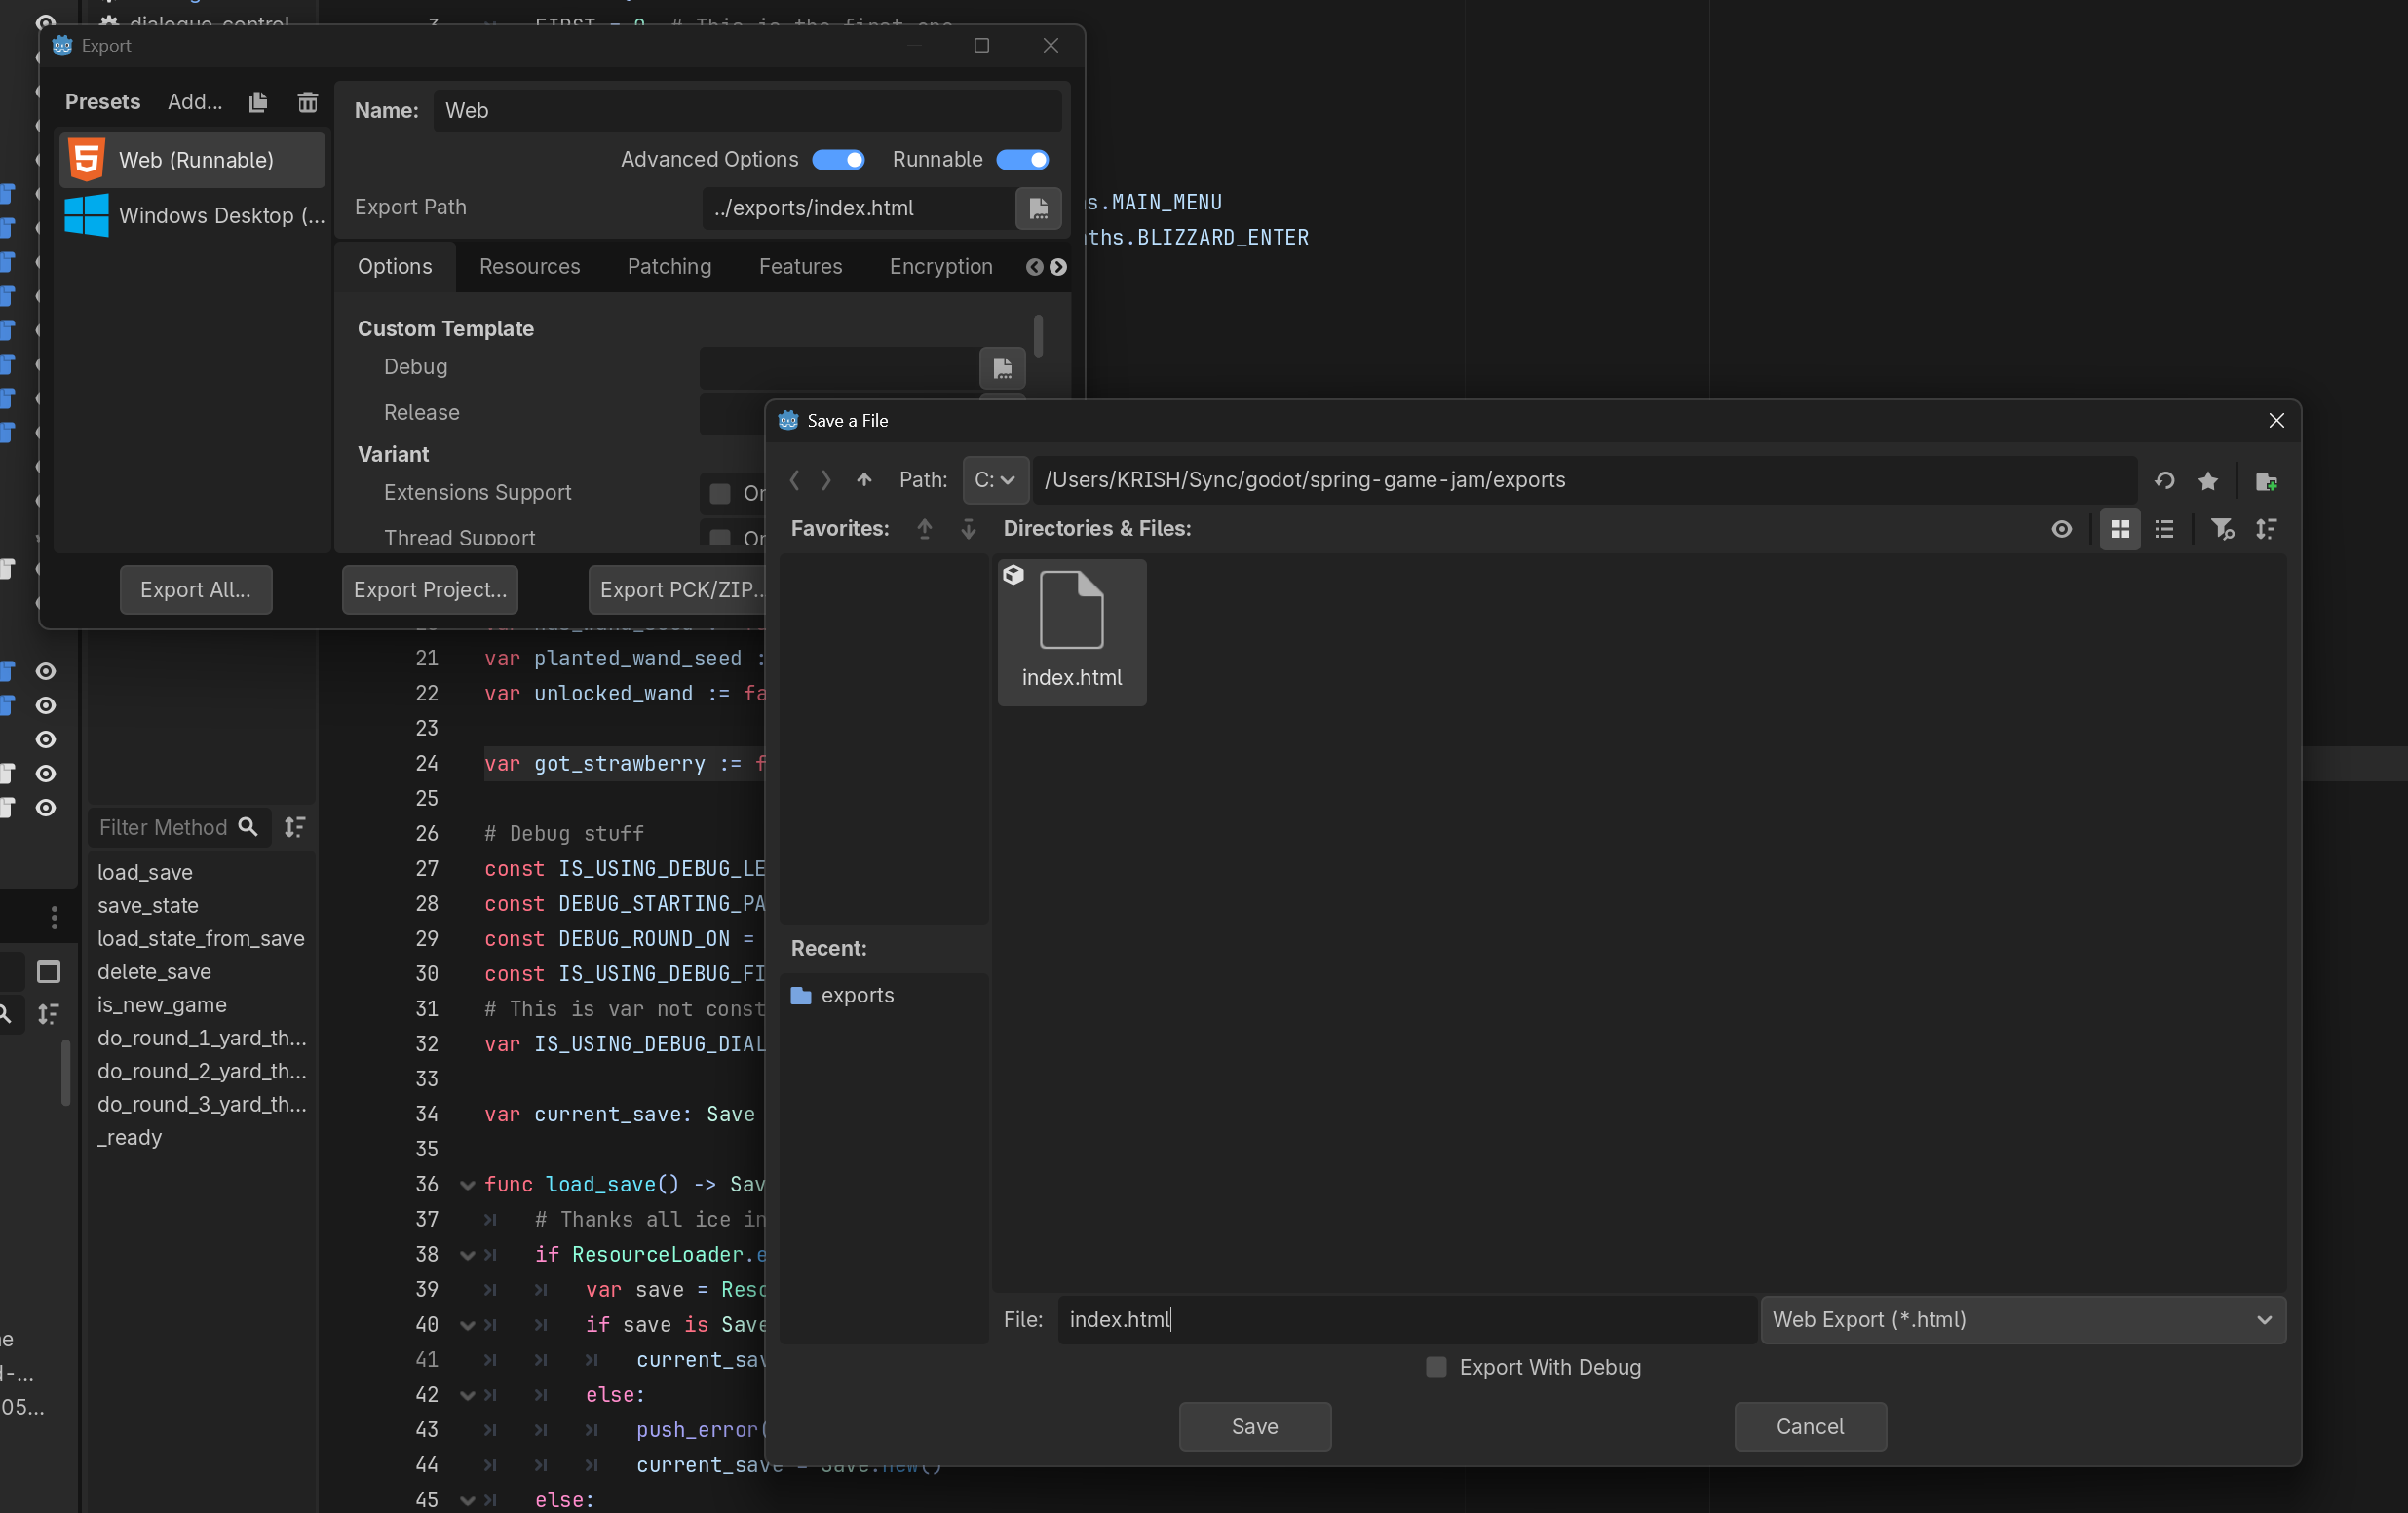
Task: Enable Export With Debug checkbox
Action: point(1436,1367)
